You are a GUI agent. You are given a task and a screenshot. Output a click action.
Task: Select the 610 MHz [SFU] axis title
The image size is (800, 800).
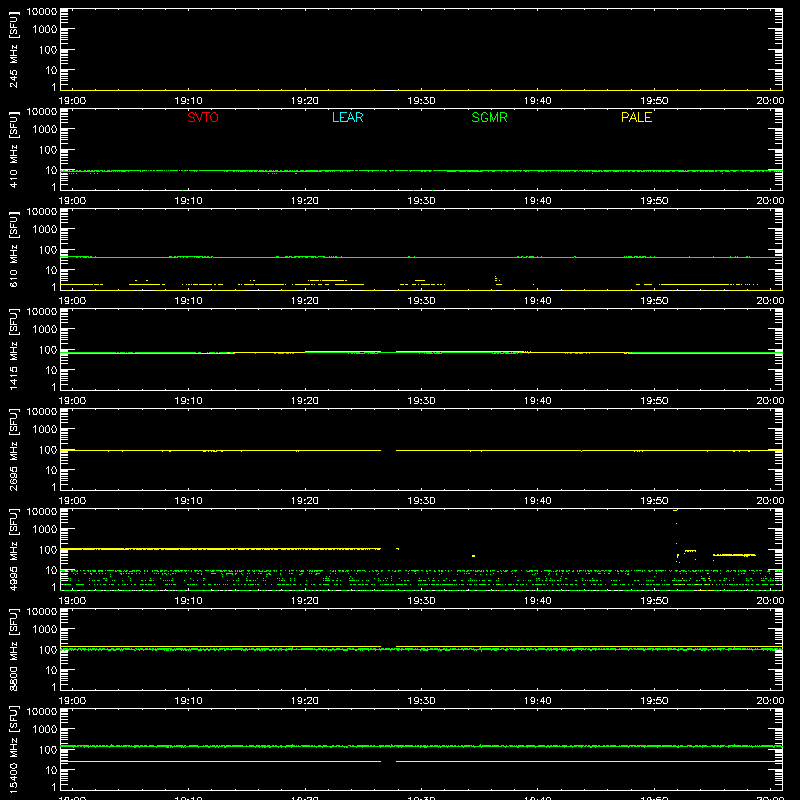tap(13, 249)
